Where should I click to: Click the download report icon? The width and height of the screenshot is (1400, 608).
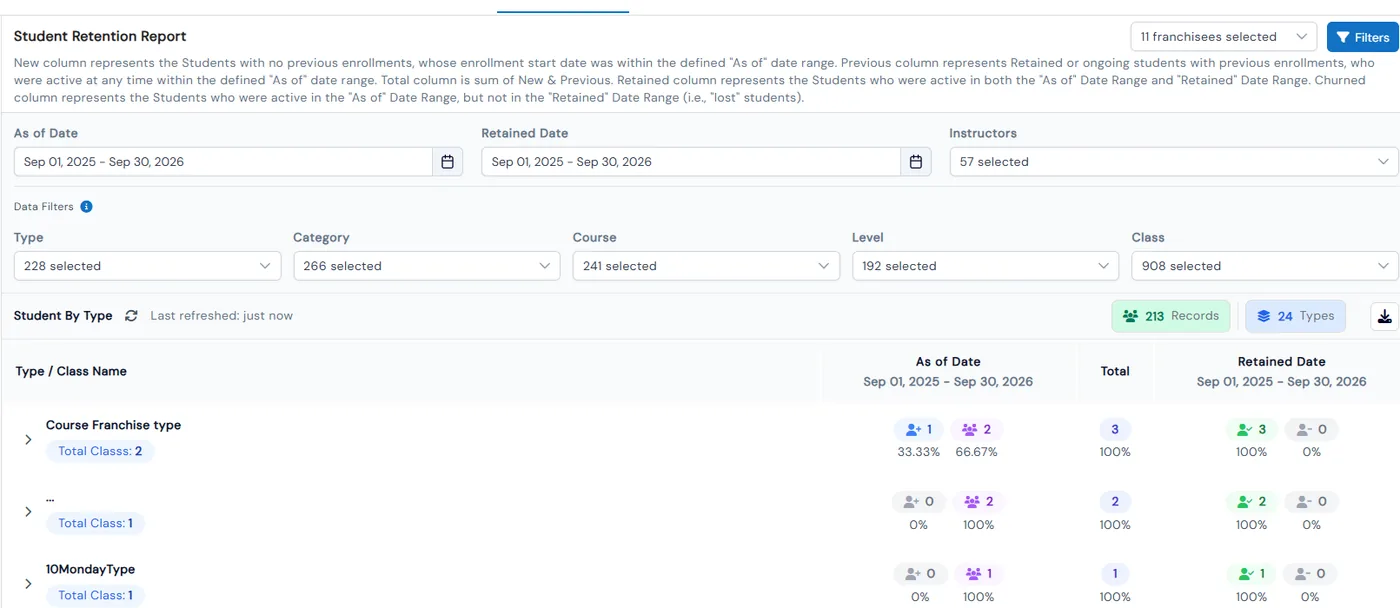(x=1384, y=316)
